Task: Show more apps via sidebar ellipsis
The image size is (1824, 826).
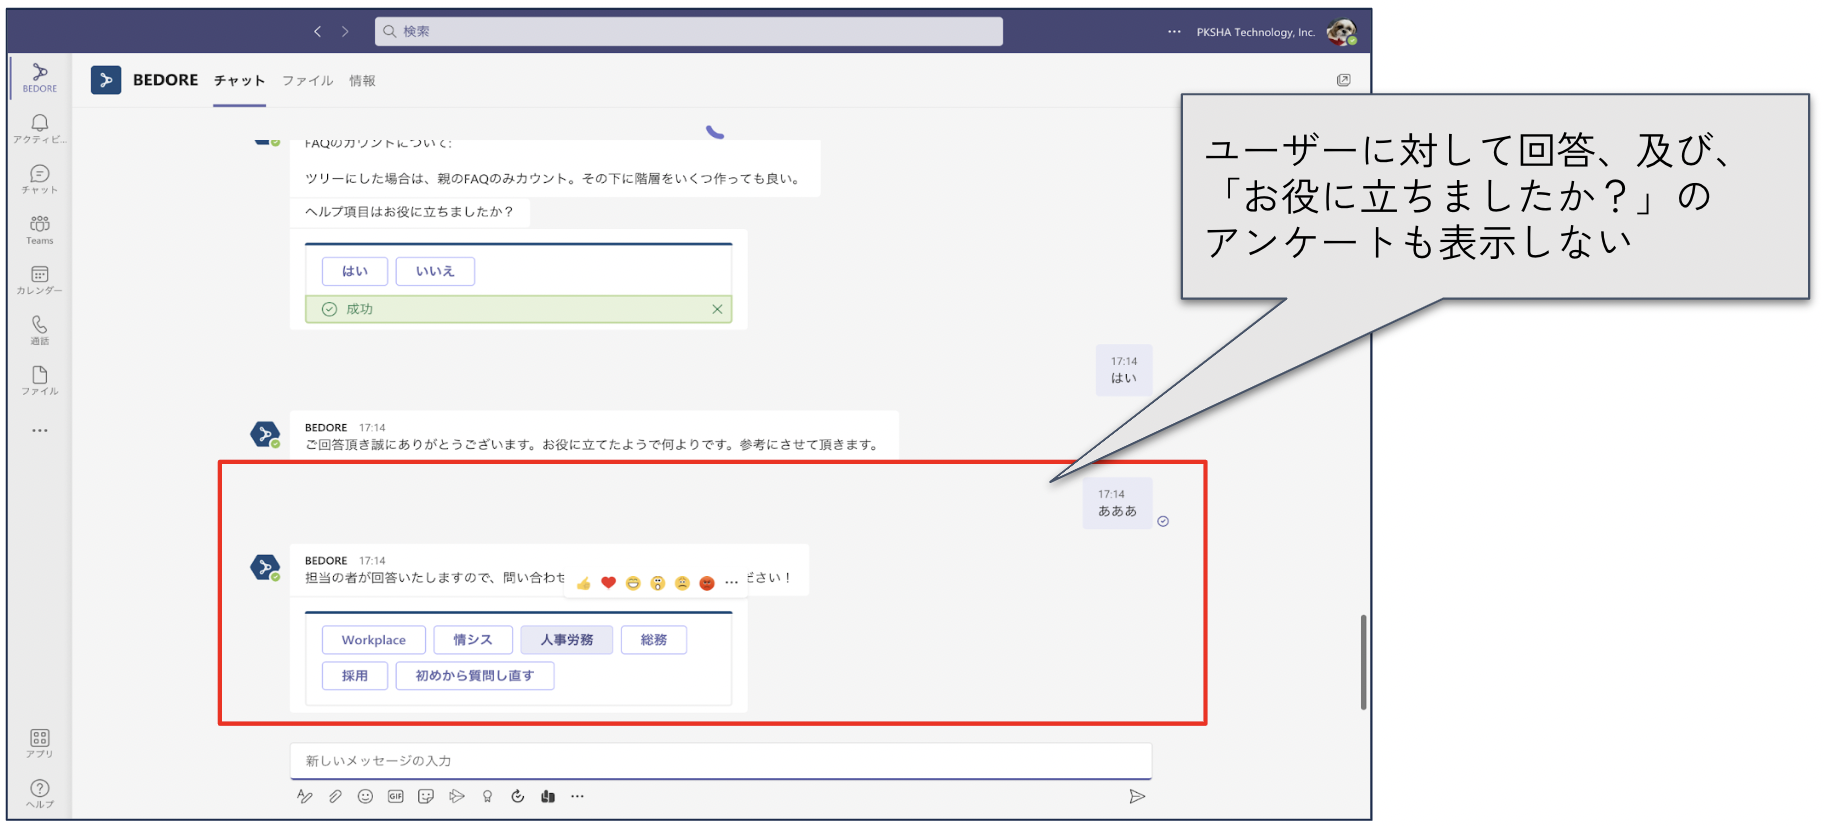Action: click(40, 431)
